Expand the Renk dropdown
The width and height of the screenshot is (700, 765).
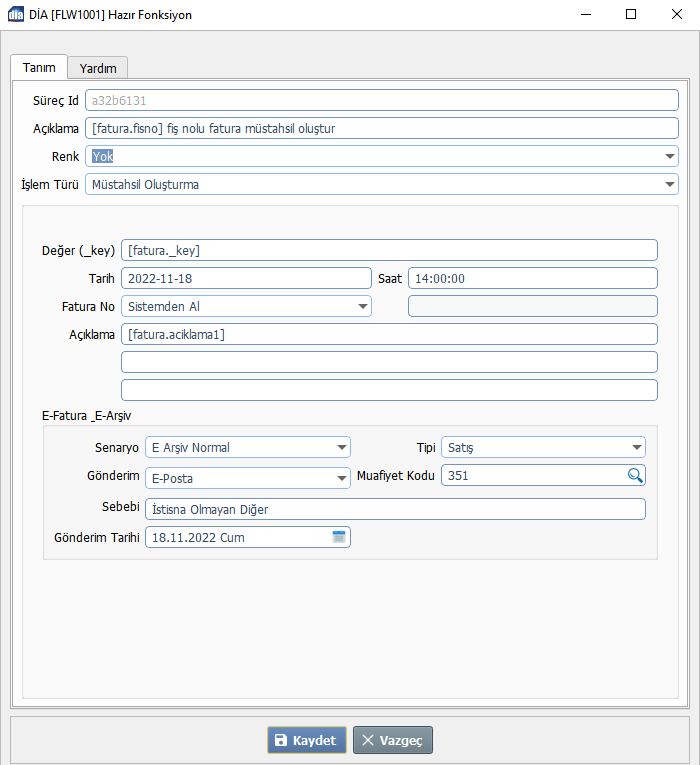(x=668, y=157)
